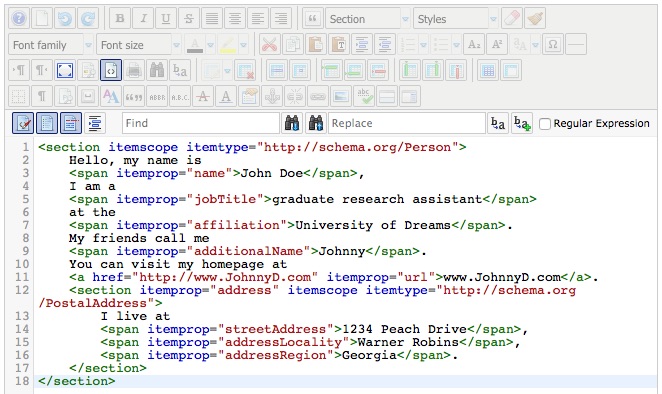Click the print icon
662x394 pixels.
pos(134,71)
